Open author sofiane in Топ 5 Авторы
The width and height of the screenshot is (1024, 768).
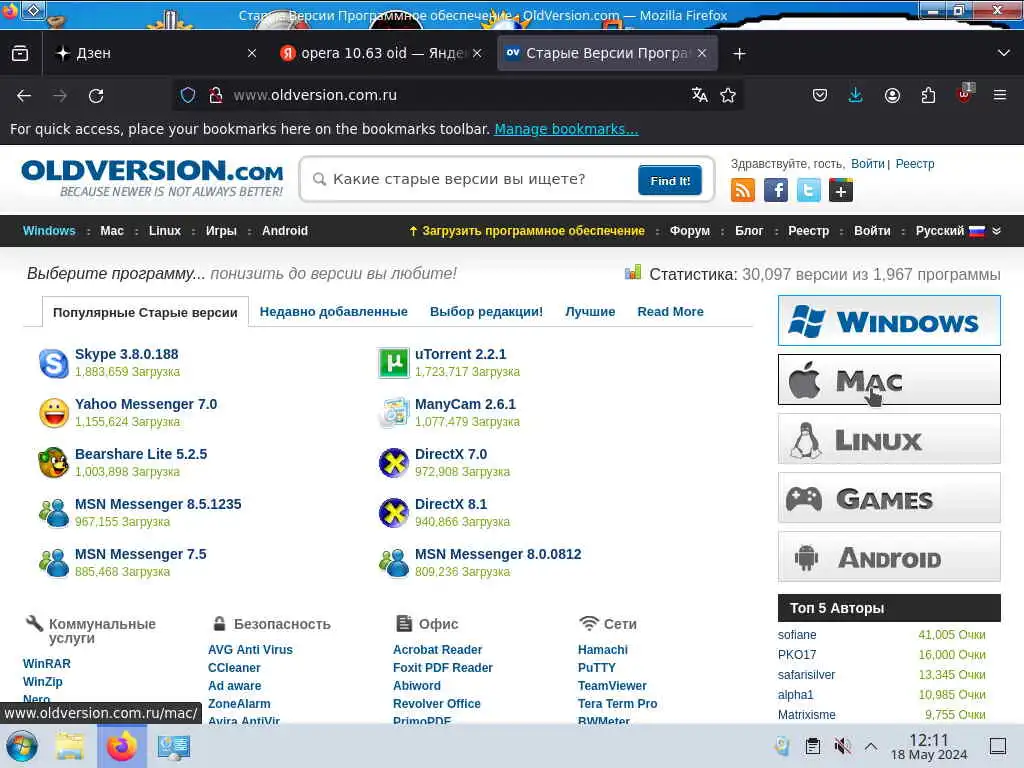tap(797, 635)
